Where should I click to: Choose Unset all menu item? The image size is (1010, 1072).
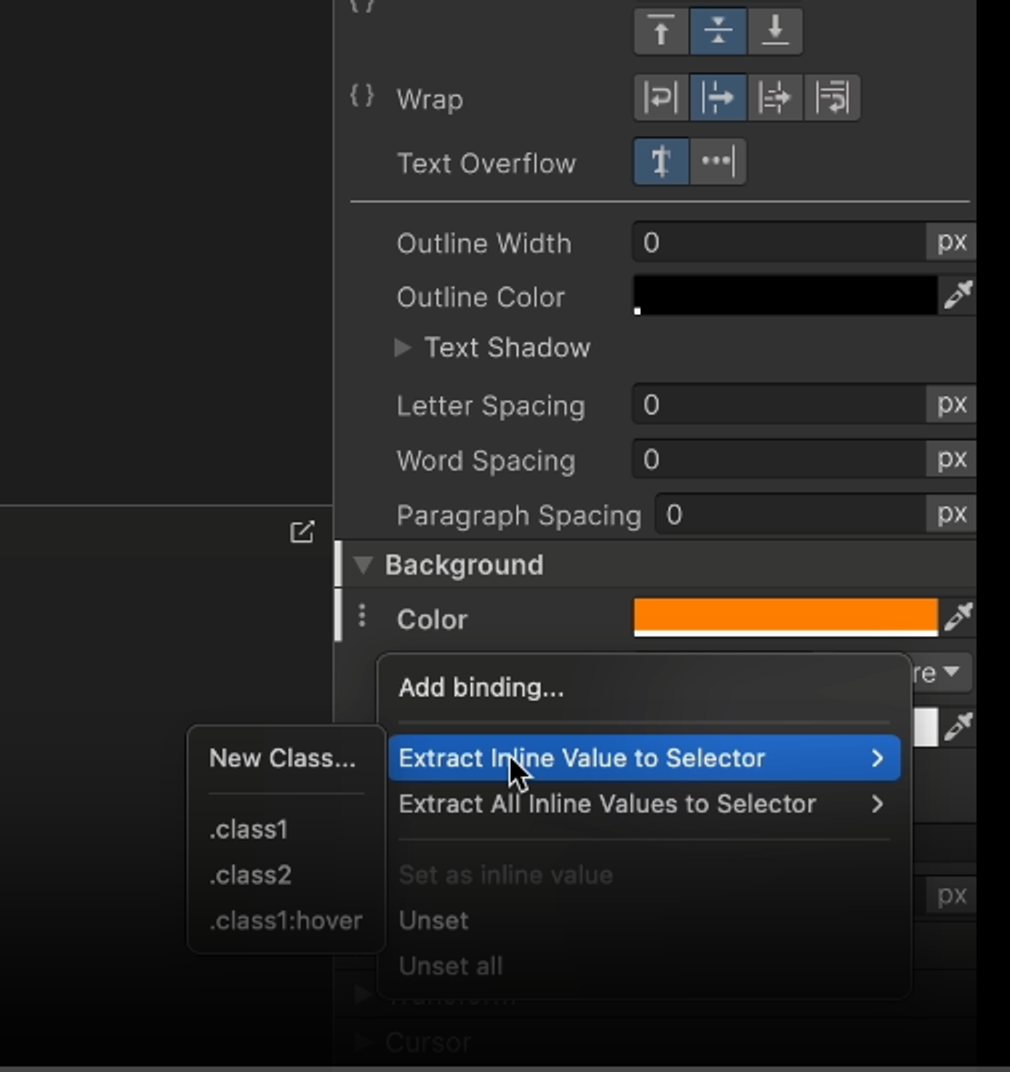click(644, 966)
